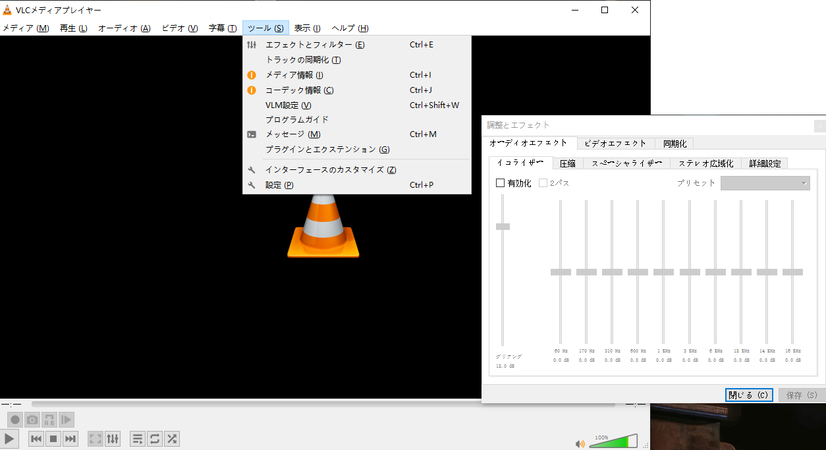
Task: Select トラックの同期化 (T) menu item
Action: point(357,60)
